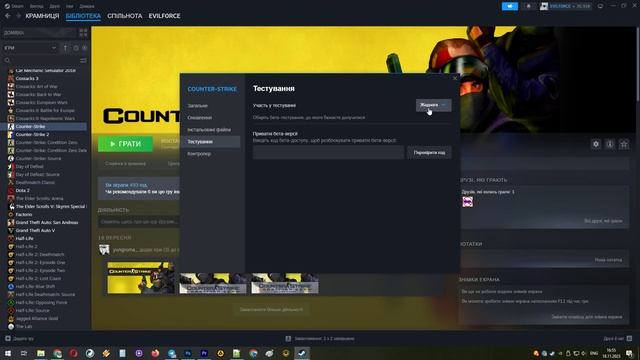
Task: Open the advanced filter sliders icon
Action: pos(83,60)
